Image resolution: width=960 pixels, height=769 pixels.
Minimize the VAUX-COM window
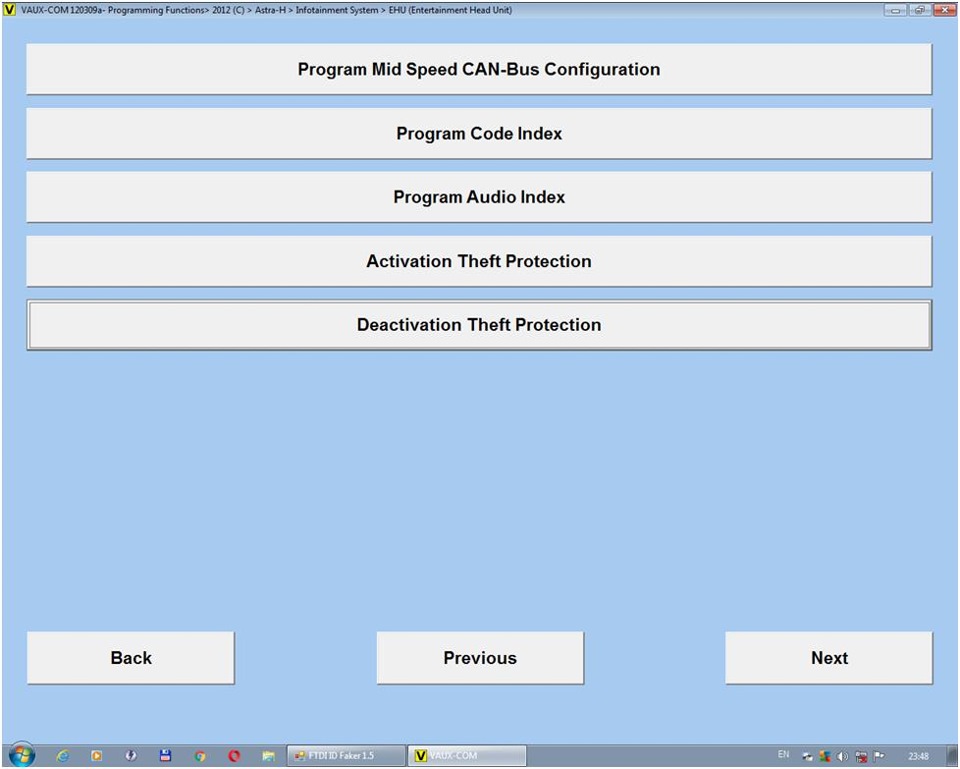(896, 10)
